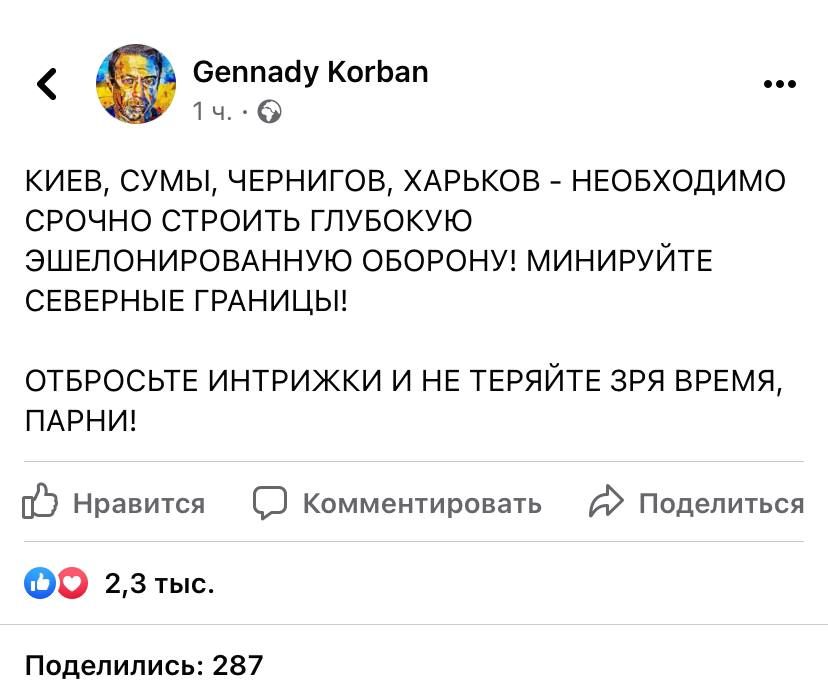View reactions by clicking '2,3 тыс.'
Screen dimensions: 828x698
click(x=160, y=584)
